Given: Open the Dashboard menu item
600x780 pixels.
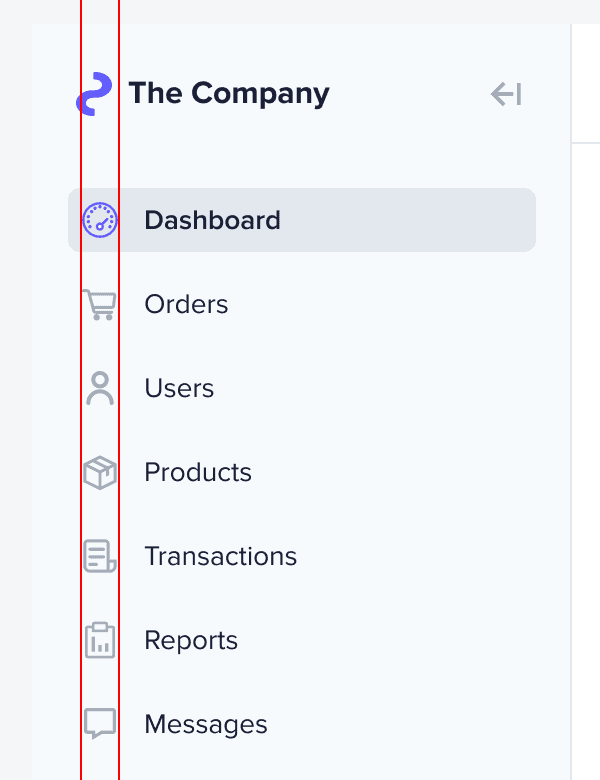Looking at the screenshot, I should [x=212, y=220].
